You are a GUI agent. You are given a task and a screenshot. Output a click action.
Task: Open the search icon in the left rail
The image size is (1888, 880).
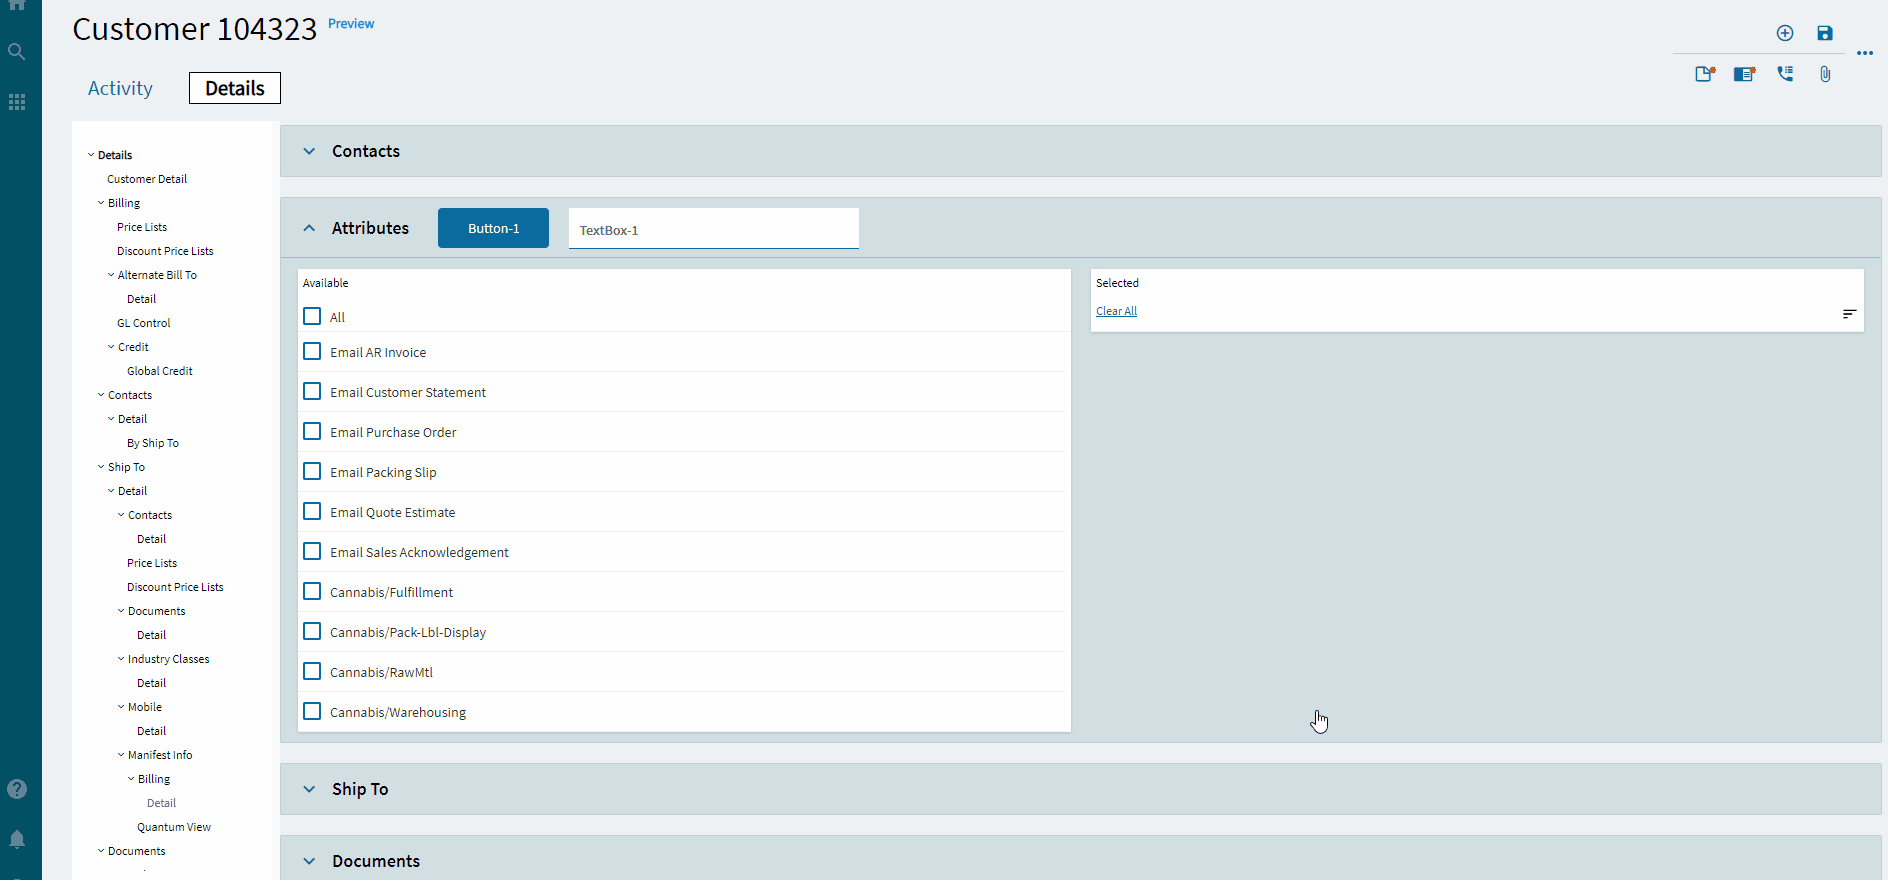[x=17, y=51]
